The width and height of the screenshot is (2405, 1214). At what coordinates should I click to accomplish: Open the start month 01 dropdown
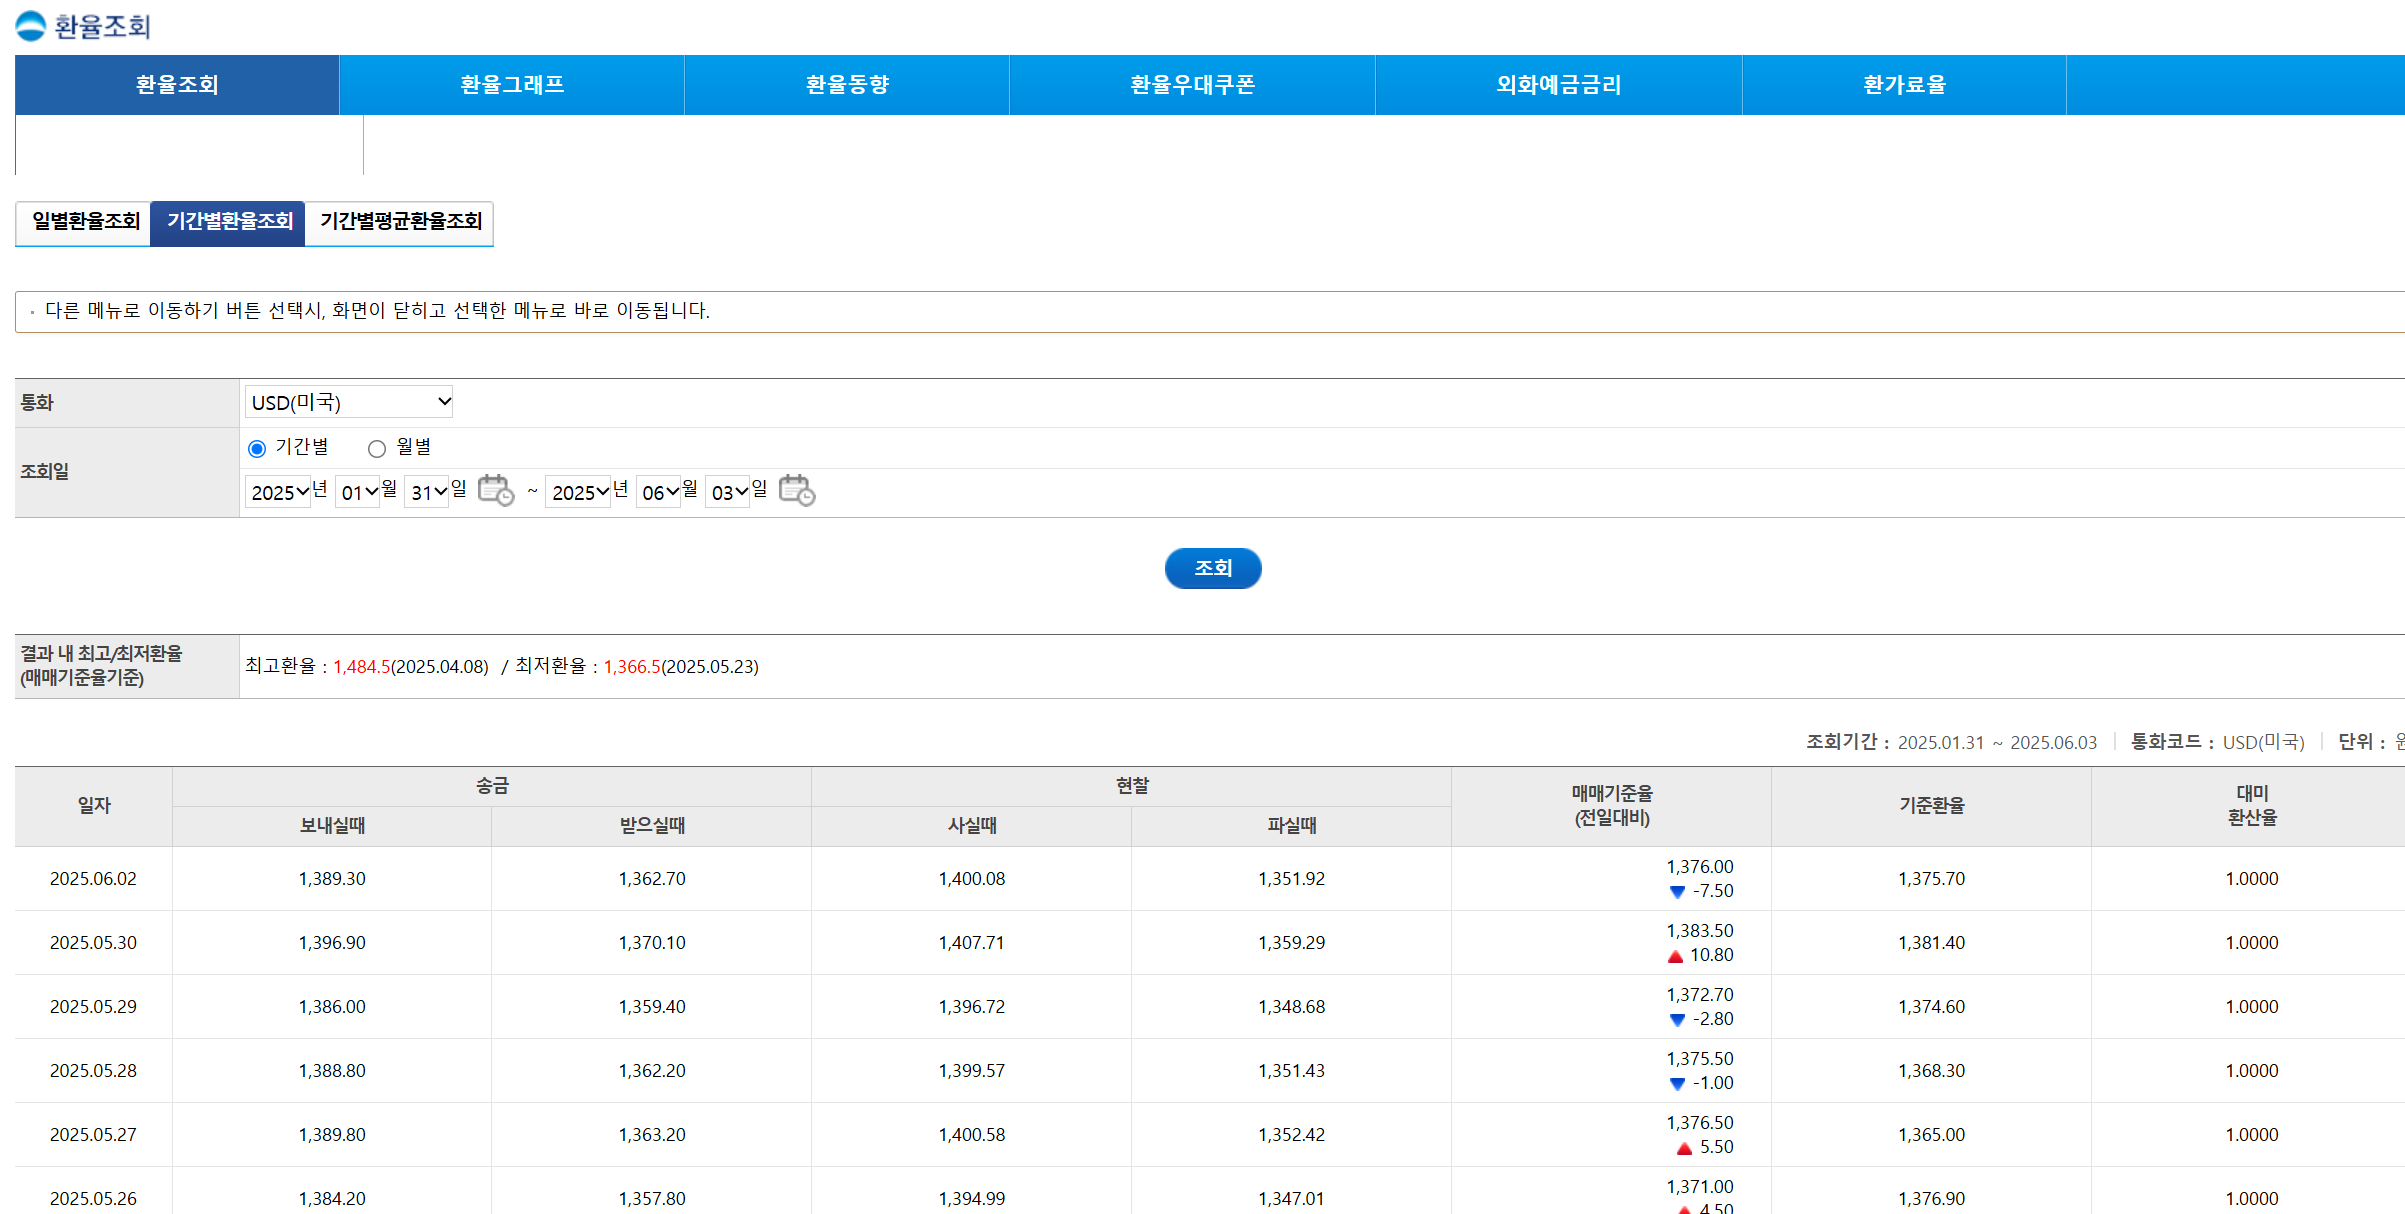[357, 491]
